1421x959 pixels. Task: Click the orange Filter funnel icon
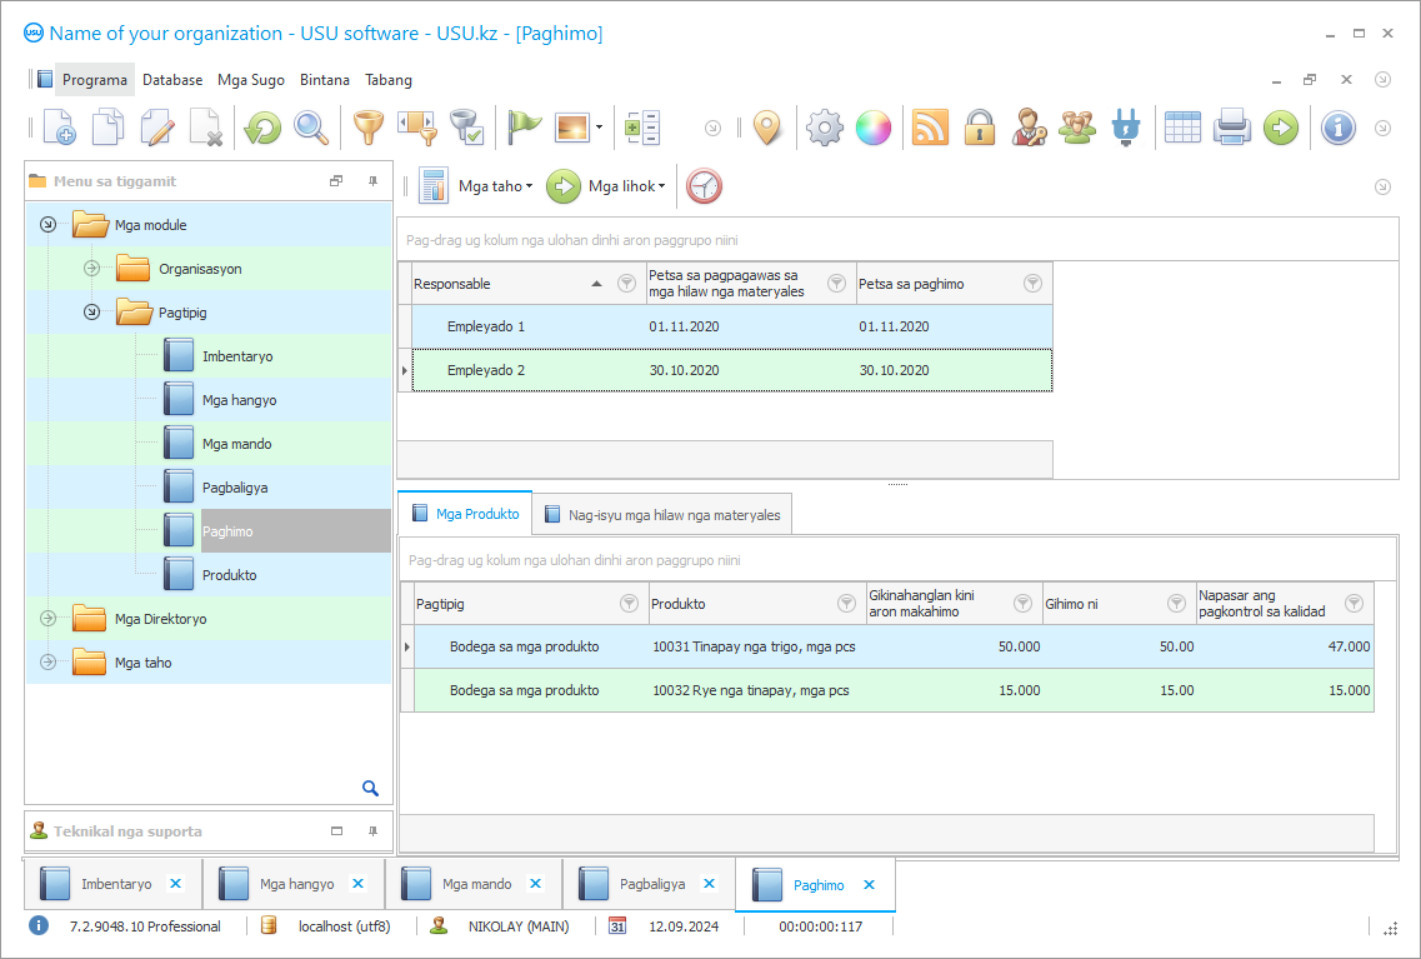[x=369, y=127]
